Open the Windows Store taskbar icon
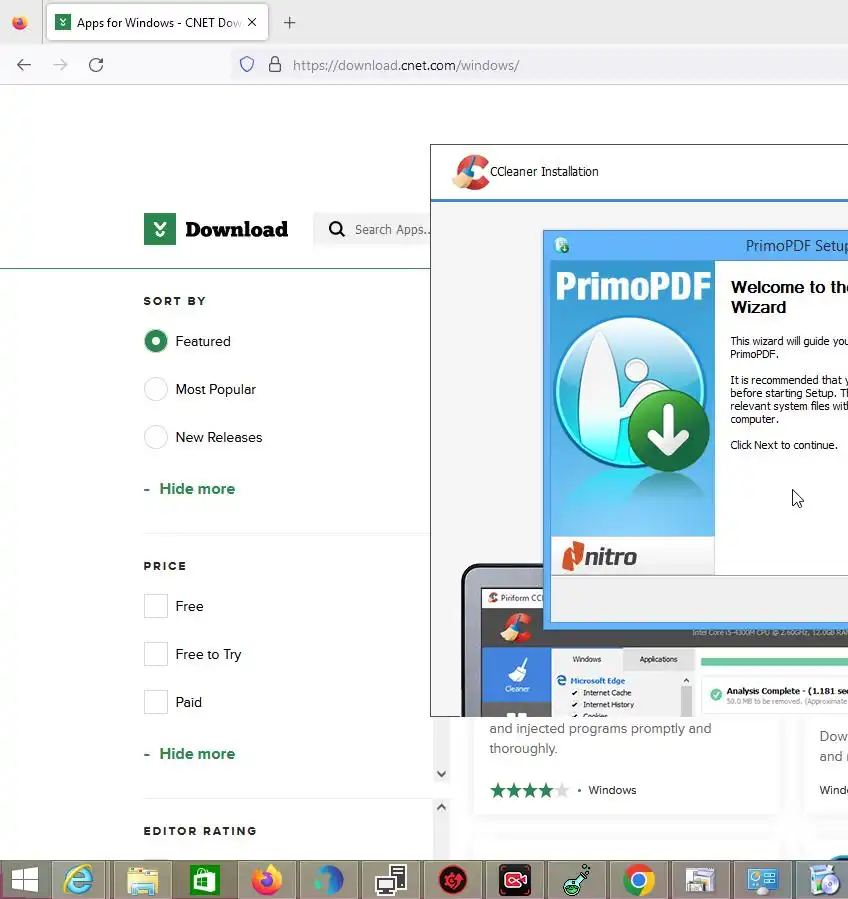 [x=205, y=880]
